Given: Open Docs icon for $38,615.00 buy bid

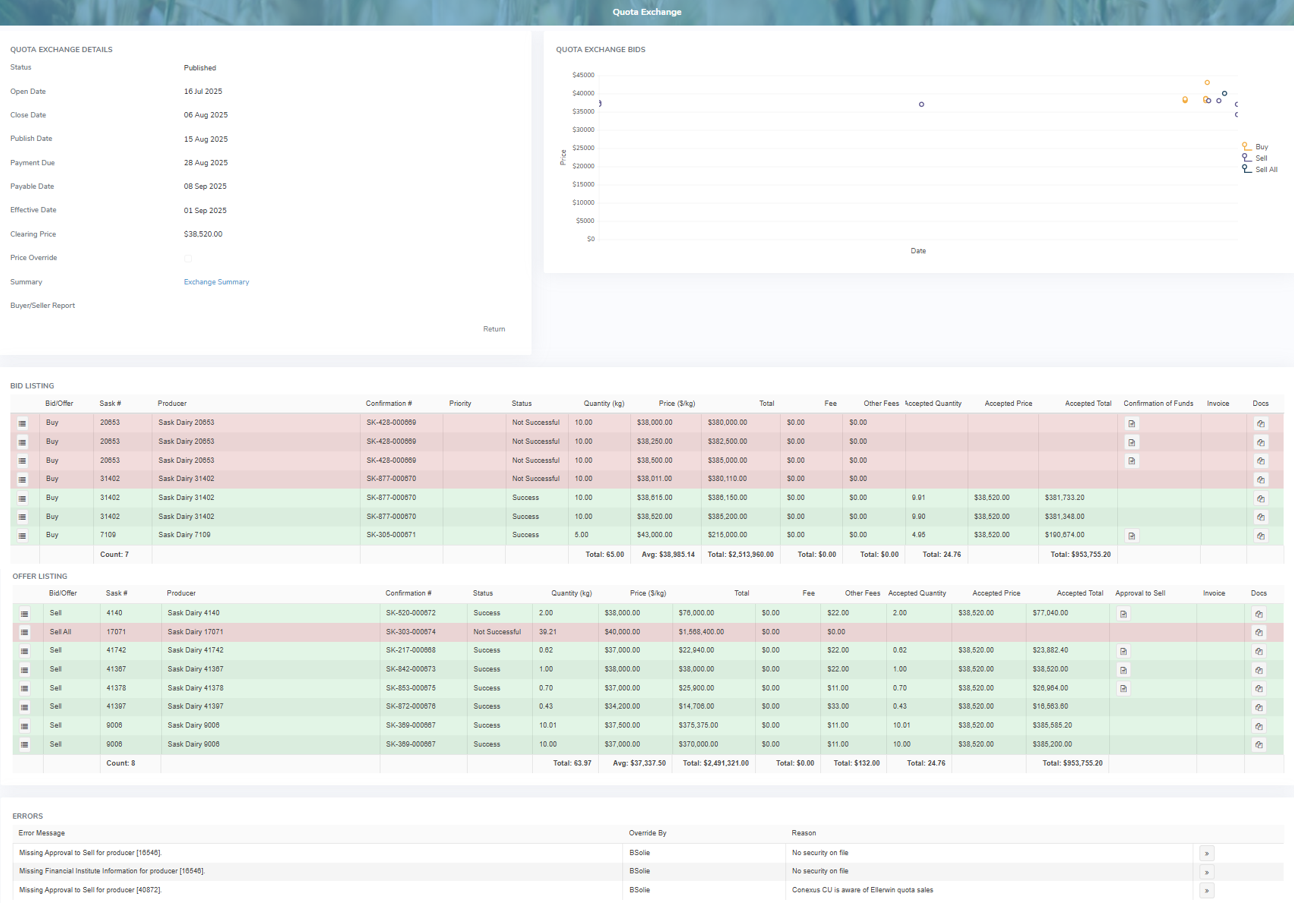Looking at the screenshot, I should point(1260,498).
